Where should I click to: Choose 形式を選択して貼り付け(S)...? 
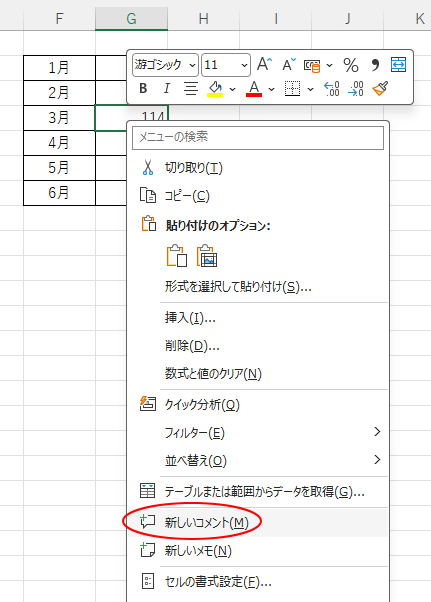(x=258, y=287)
